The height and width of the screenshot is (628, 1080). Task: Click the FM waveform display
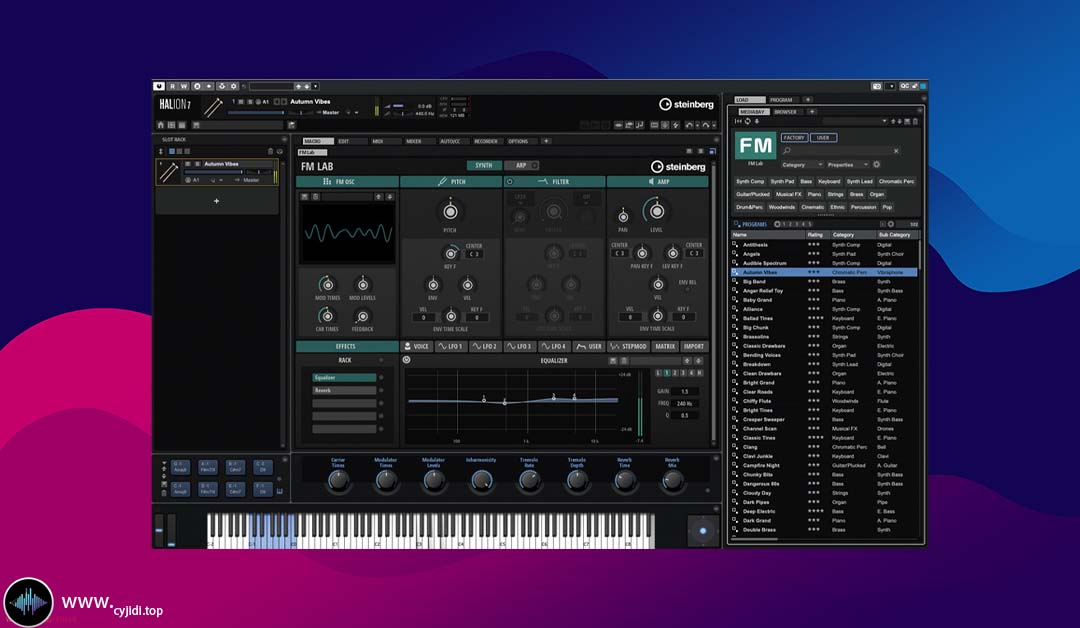click(x=348, y=233)
